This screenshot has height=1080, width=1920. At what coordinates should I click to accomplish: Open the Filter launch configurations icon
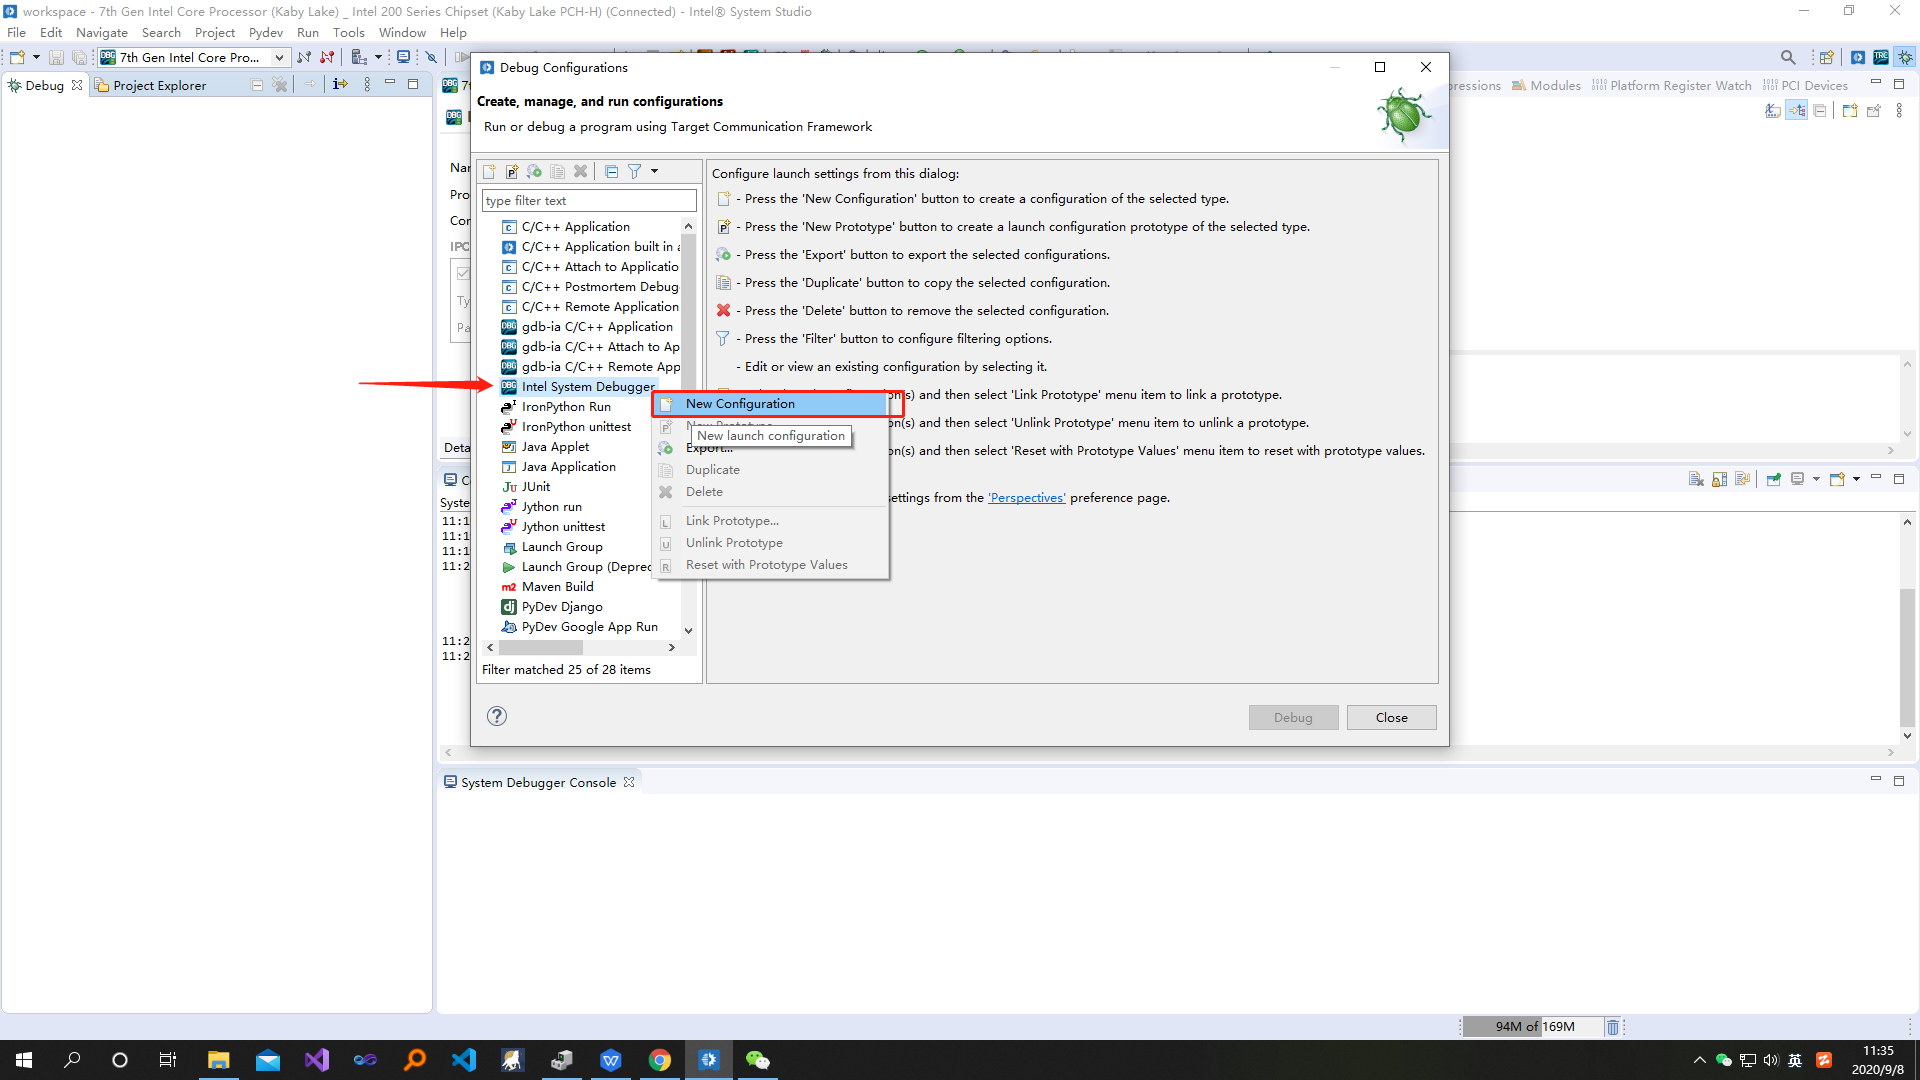point(637,171)
